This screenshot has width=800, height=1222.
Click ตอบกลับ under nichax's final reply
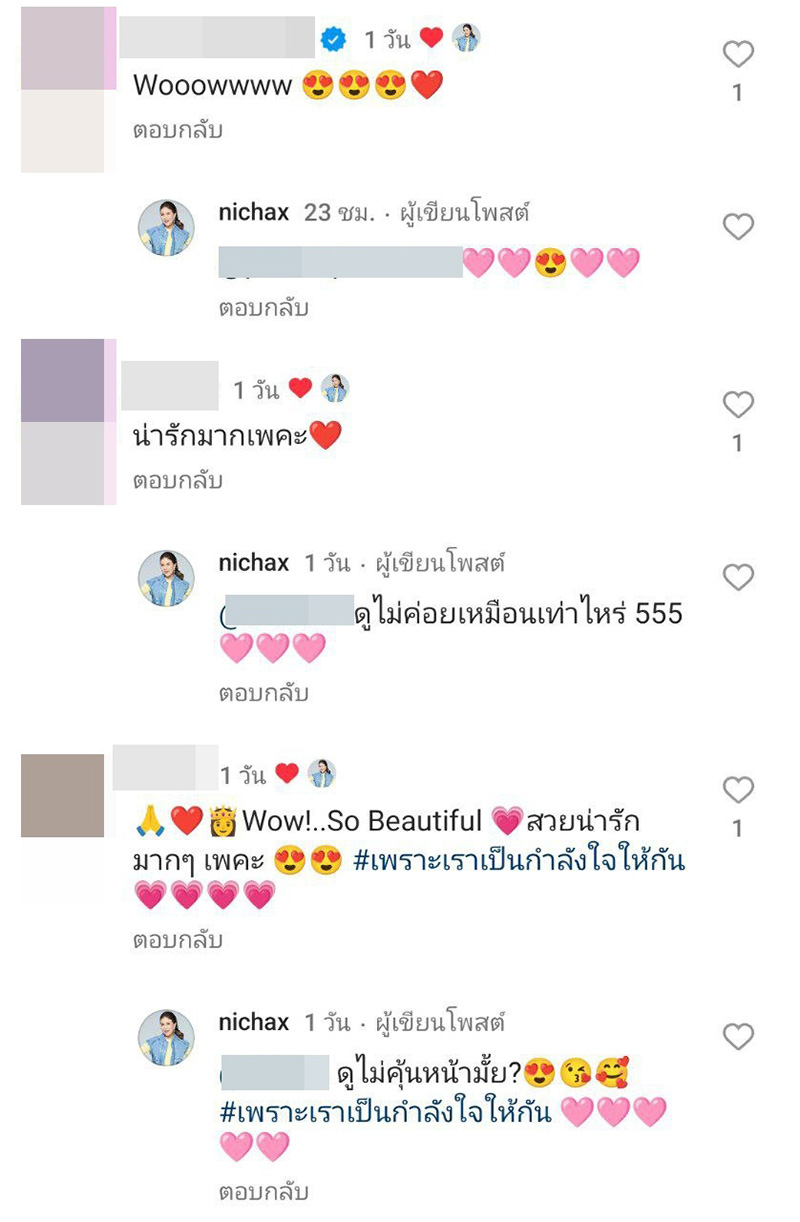pyautogui.click(x=263, y=1192)
